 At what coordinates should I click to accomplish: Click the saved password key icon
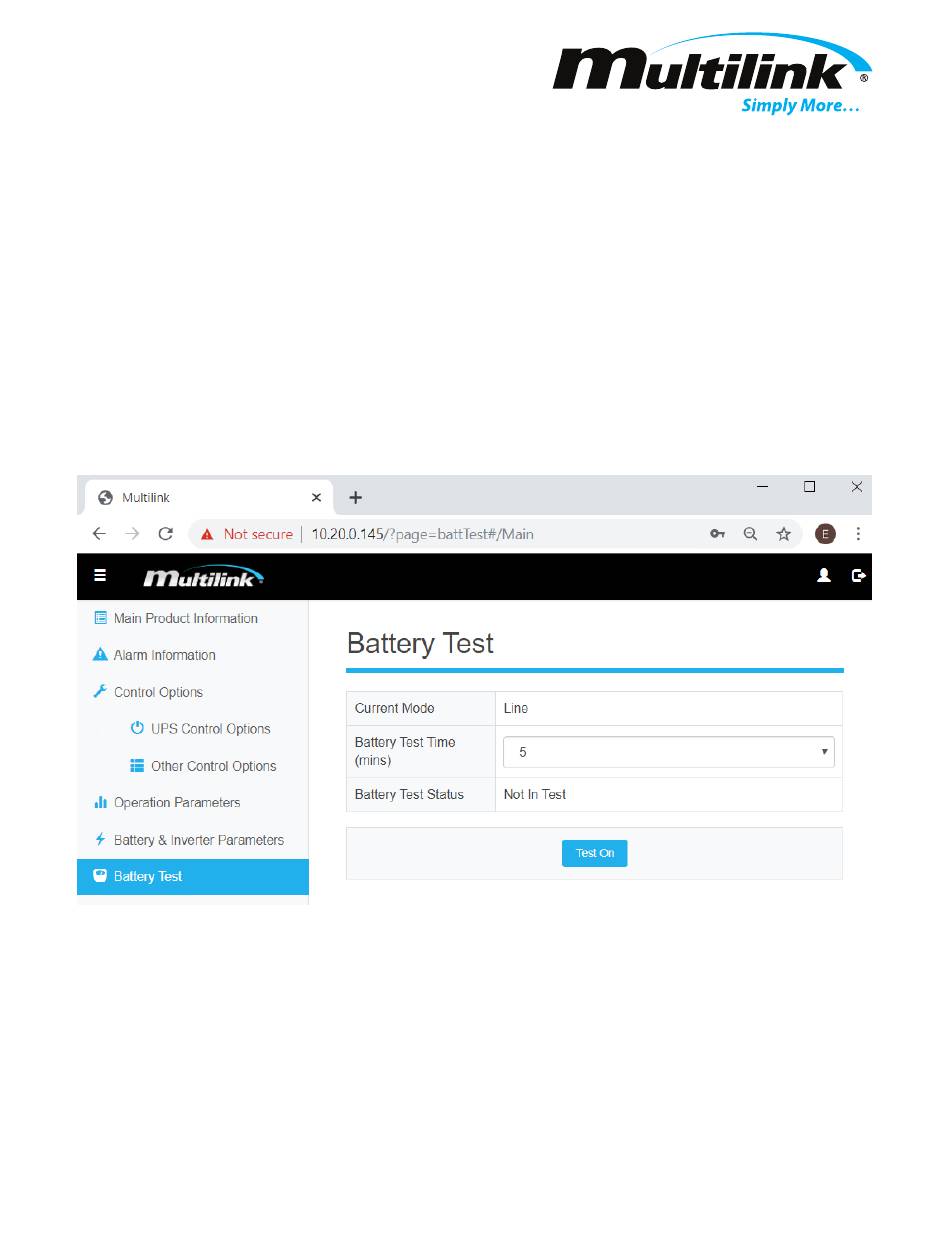717,534
